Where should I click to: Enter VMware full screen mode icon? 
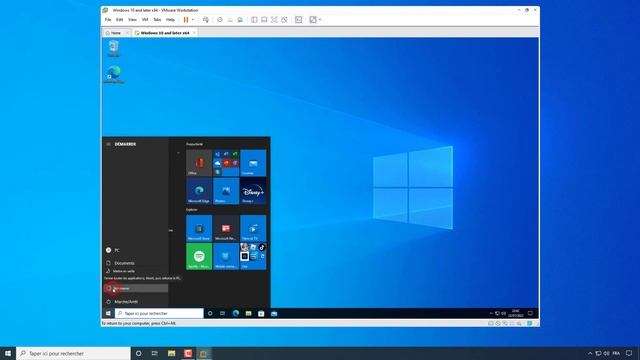point(274,20)
